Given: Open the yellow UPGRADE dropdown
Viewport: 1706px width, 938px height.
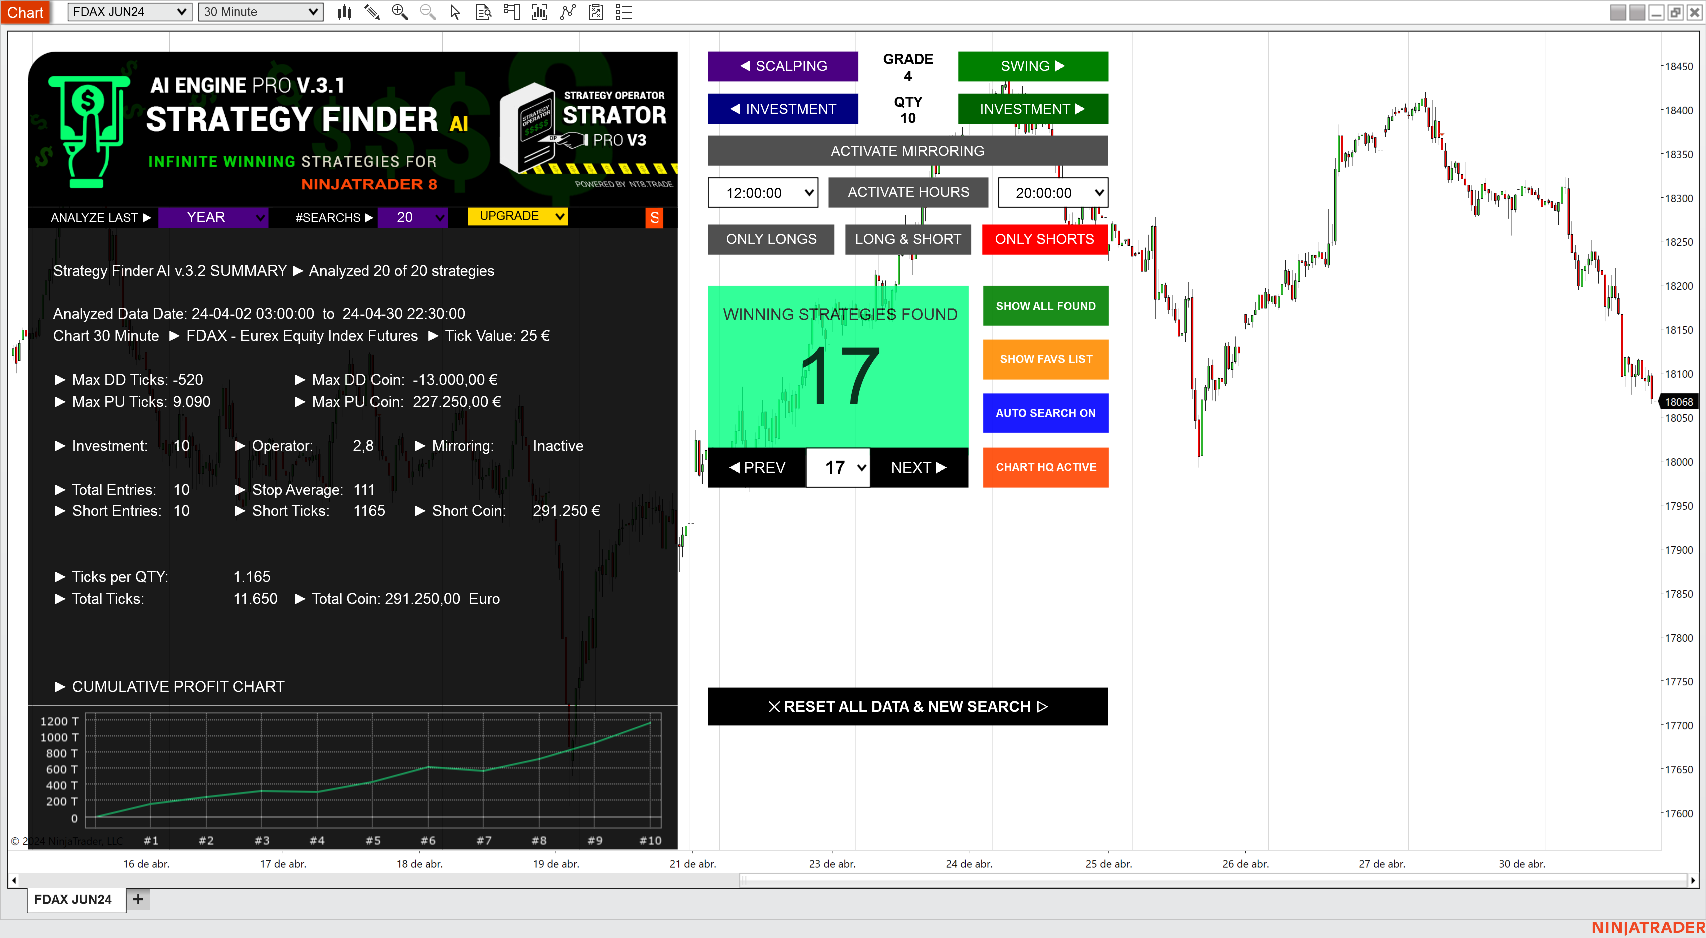Looking at the screenshot, I should (517, 216).
